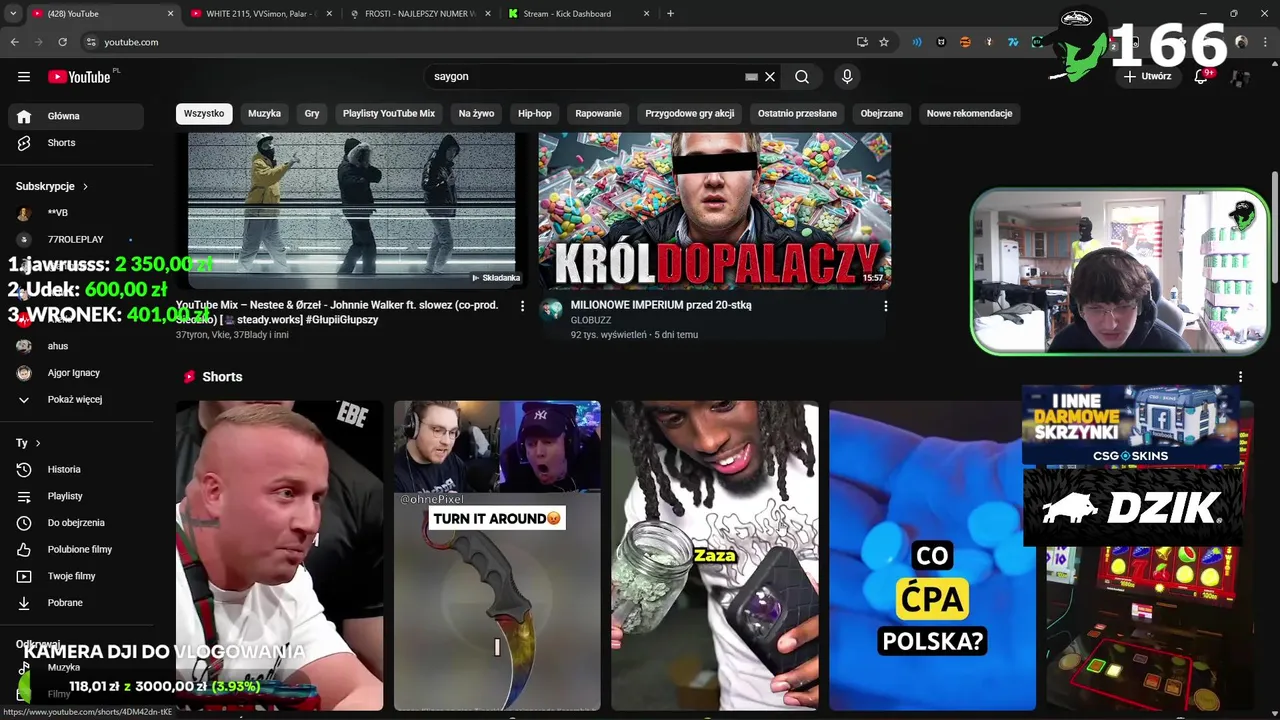Open the Shorts shelf options menu

pos(1240,377)
